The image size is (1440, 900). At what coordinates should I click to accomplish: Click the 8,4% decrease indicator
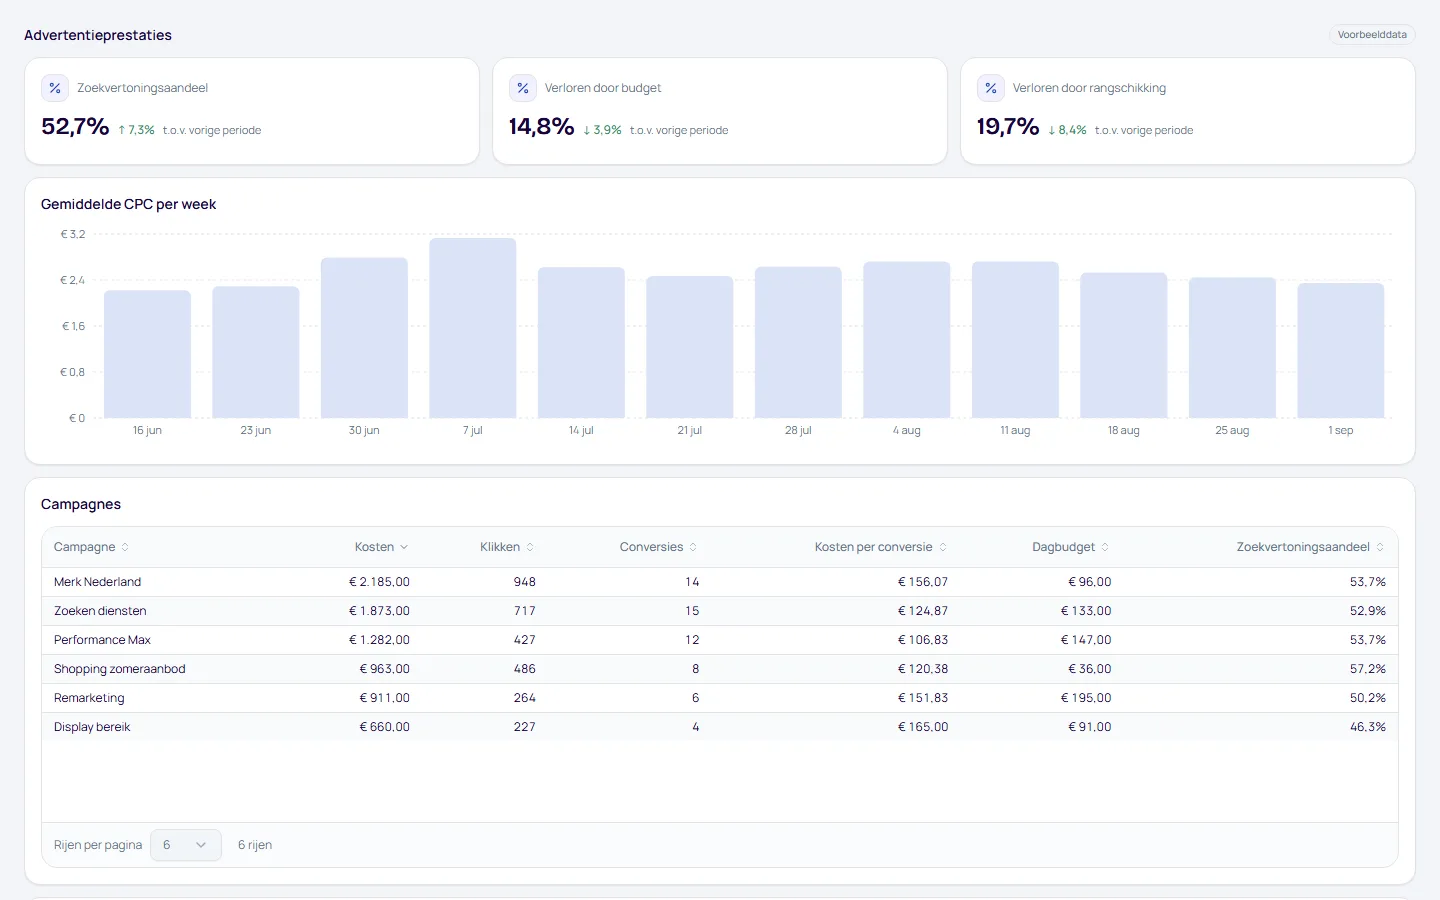click(1067, 130)
